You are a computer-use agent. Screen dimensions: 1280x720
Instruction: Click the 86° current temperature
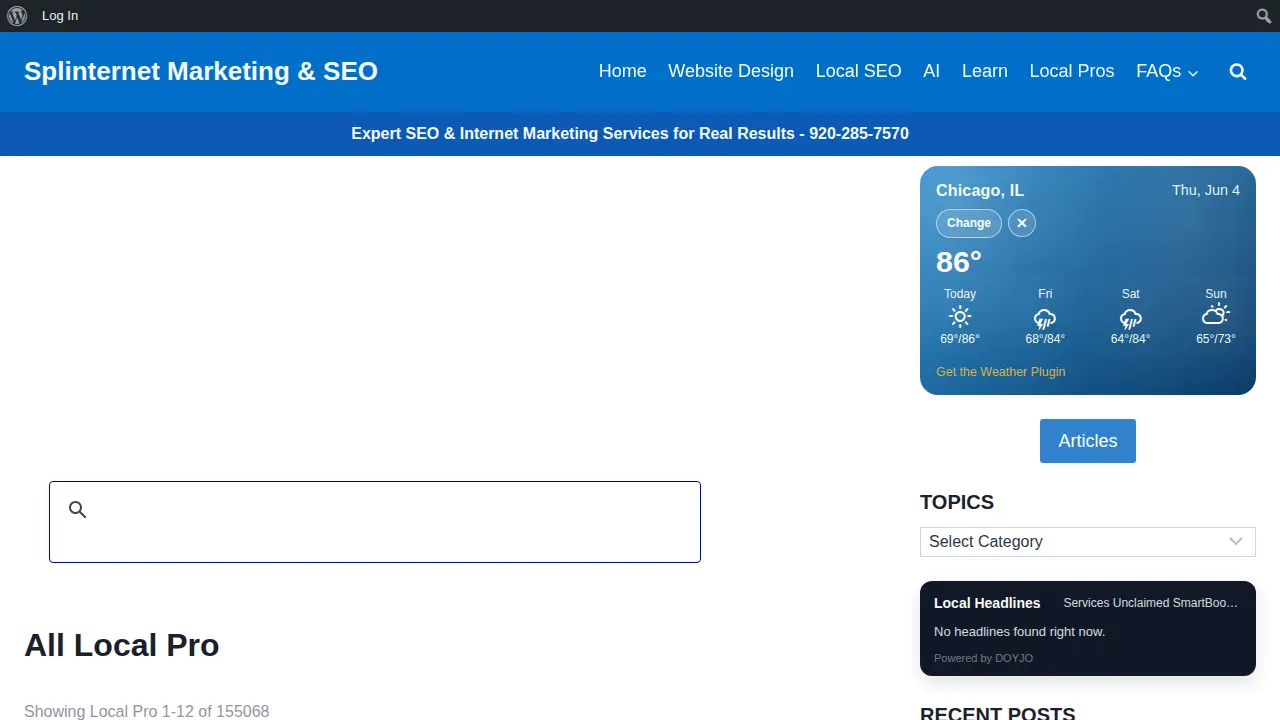pos(959,262)
